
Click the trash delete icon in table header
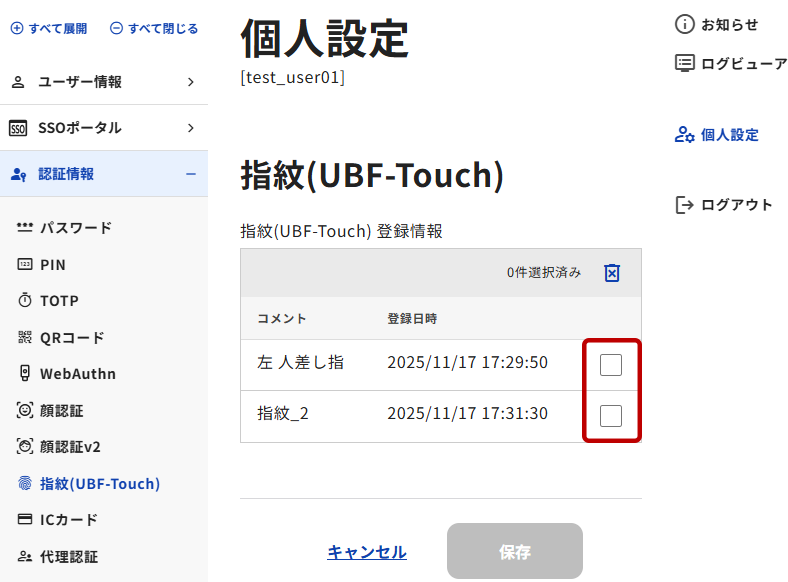tap(612, 273)
